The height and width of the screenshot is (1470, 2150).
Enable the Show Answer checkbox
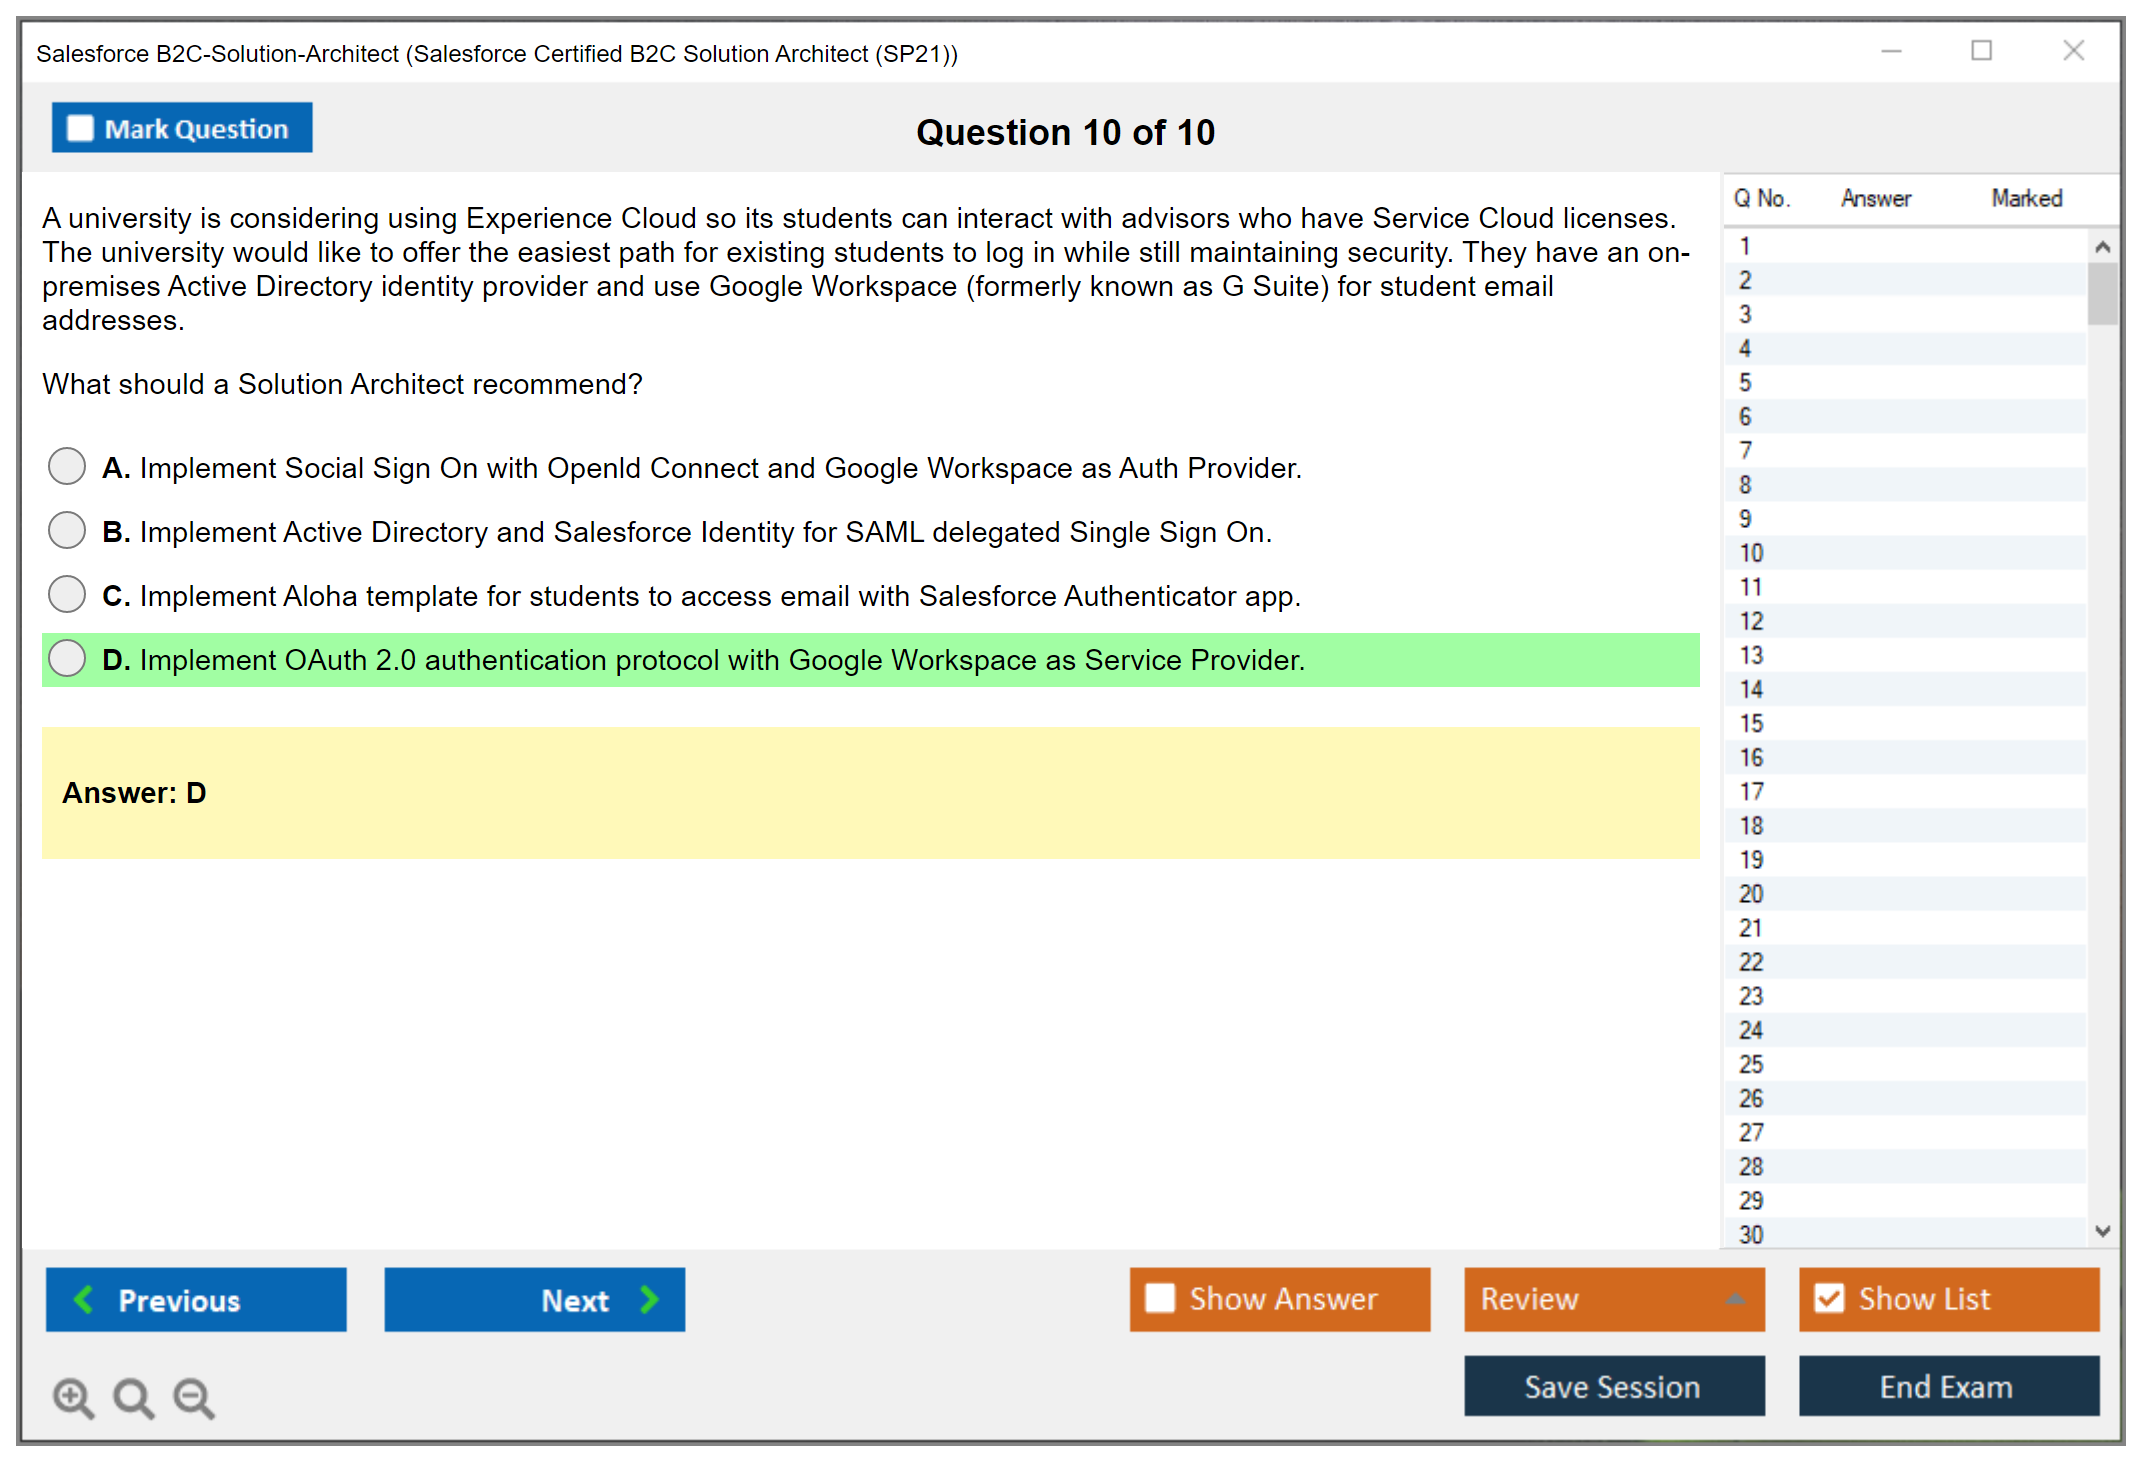(x=1160, y=1298)
